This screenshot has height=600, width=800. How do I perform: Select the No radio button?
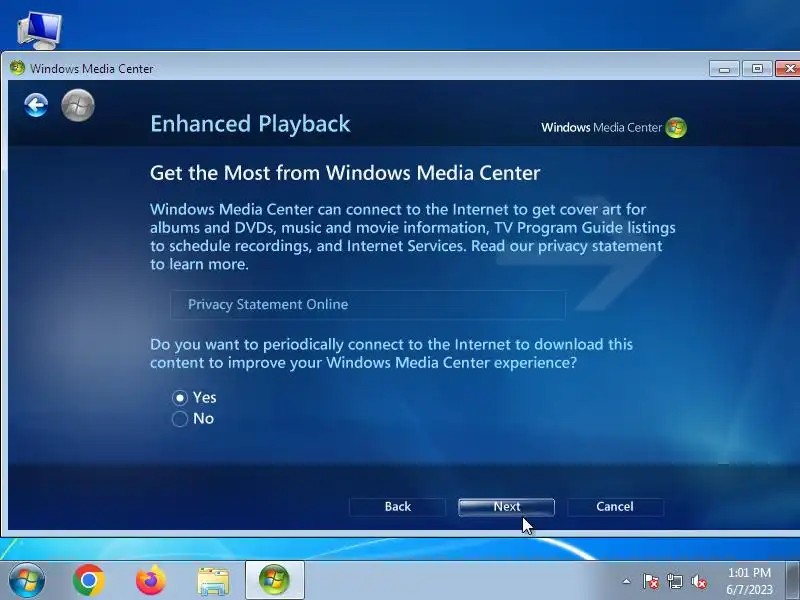tap(180, 419)
